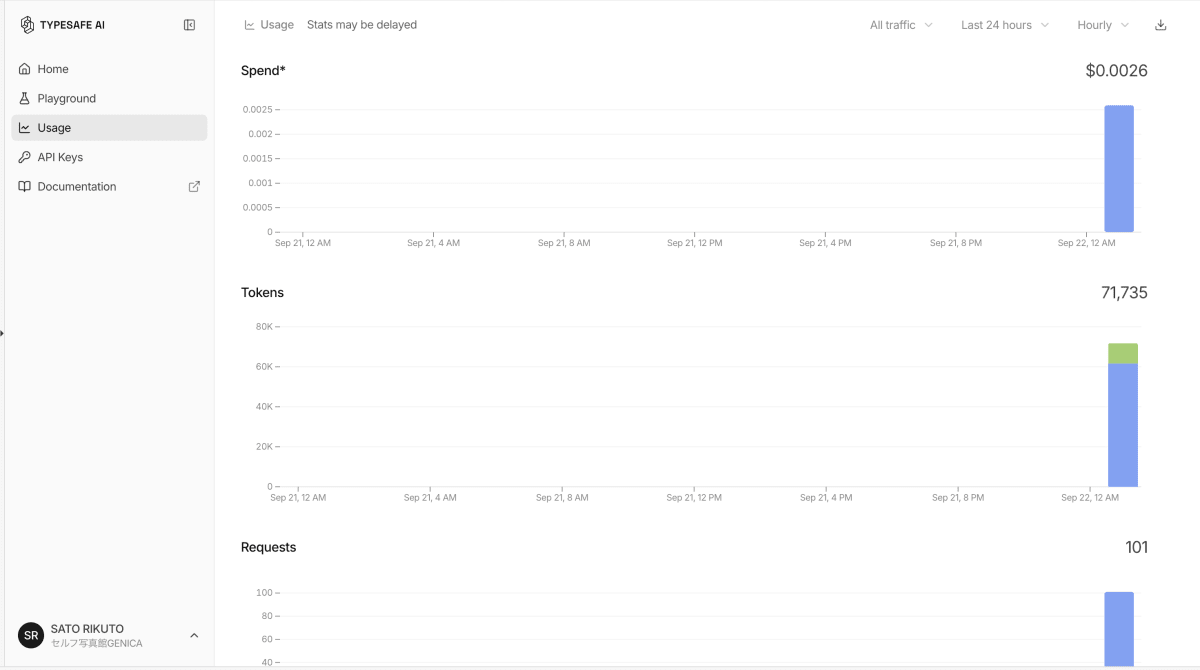Click the external link icon beside Documentation

point(194,186)
